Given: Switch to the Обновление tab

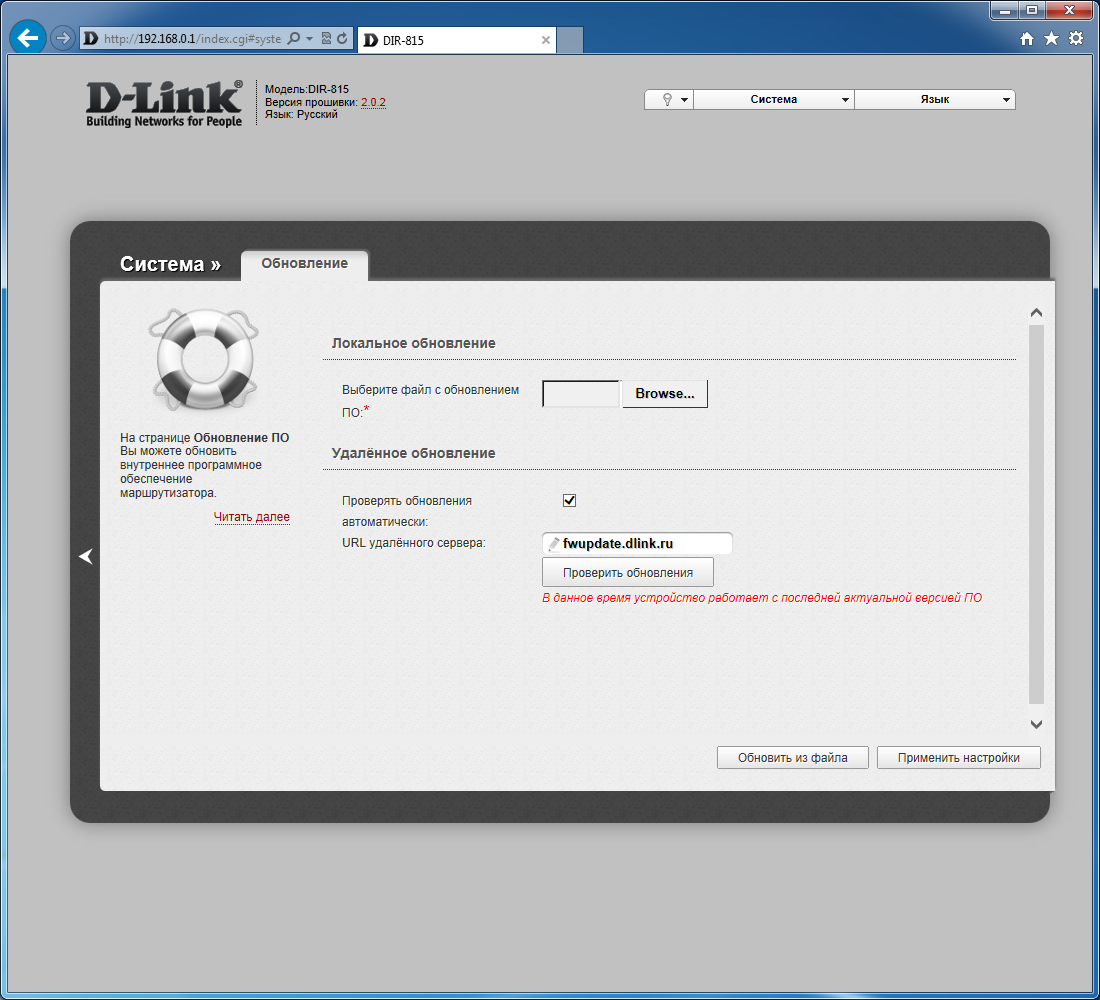Looking at the screenshot, I should coord(304,264).
